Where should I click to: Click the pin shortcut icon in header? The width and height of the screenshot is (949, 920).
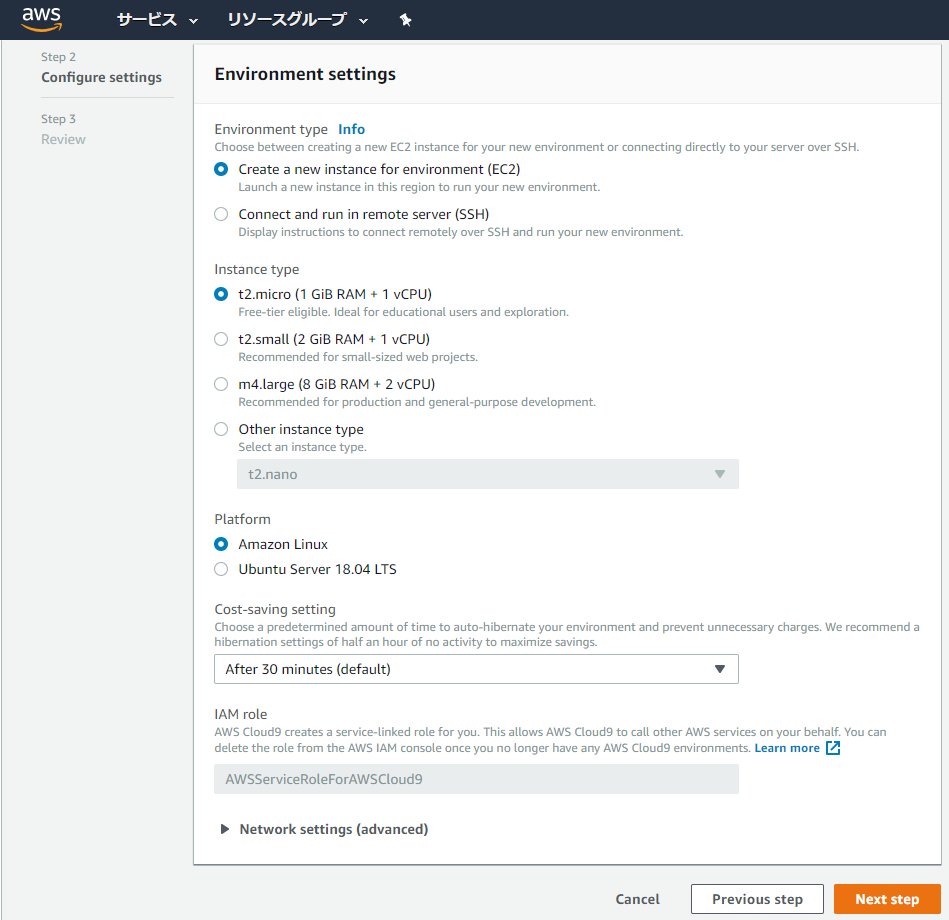[x=406, y=20]
